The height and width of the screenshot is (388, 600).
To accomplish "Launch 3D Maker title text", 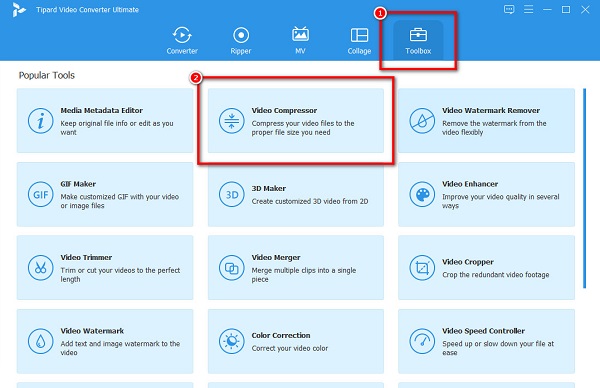I will click(269, 188).
